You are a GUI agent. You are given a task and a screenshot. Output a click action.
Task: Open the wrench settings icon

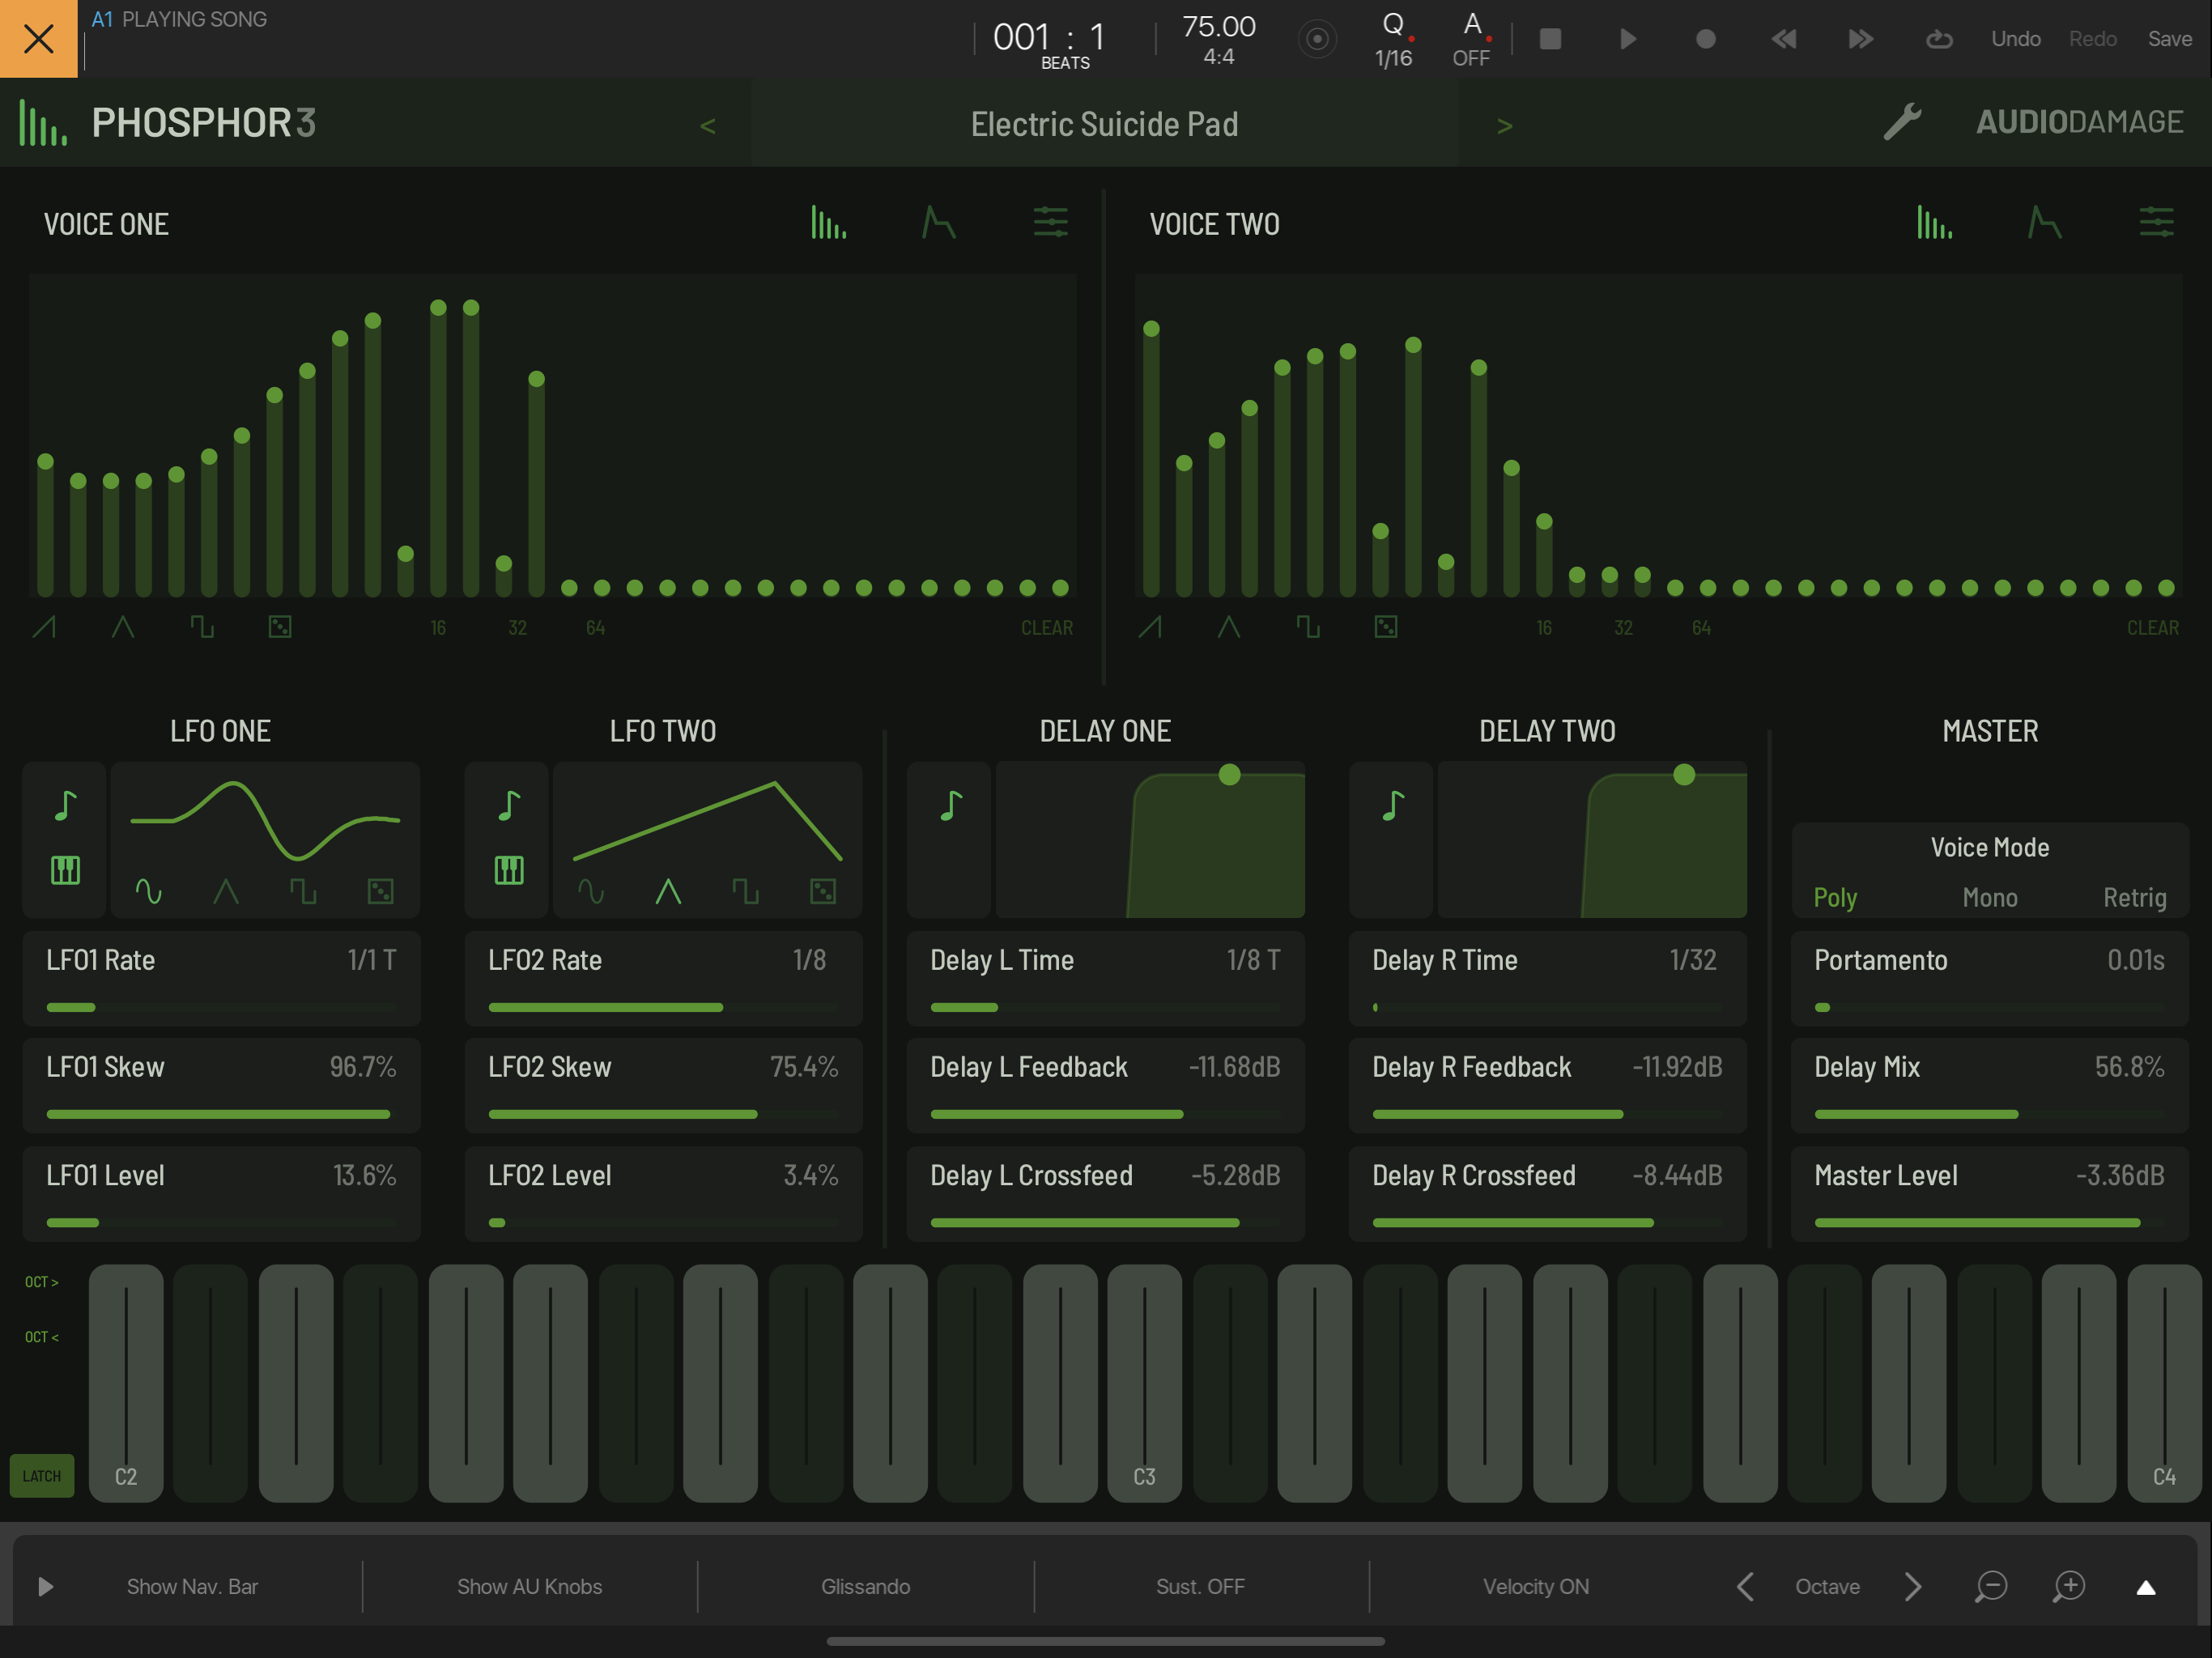pyautogui.click(x=1902, y=122)
